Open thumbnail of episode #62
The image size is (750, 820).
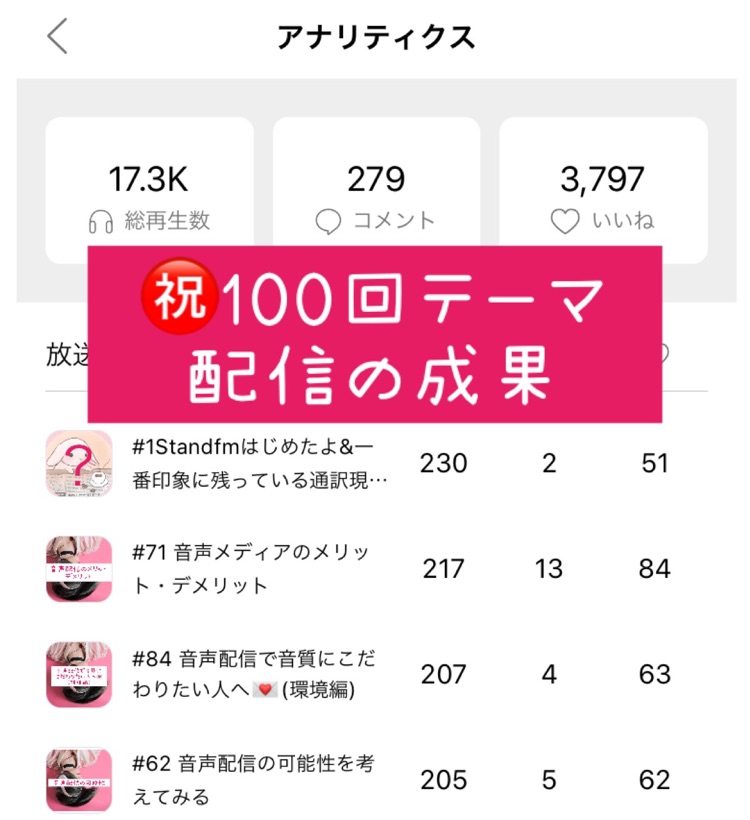point(79,779)
